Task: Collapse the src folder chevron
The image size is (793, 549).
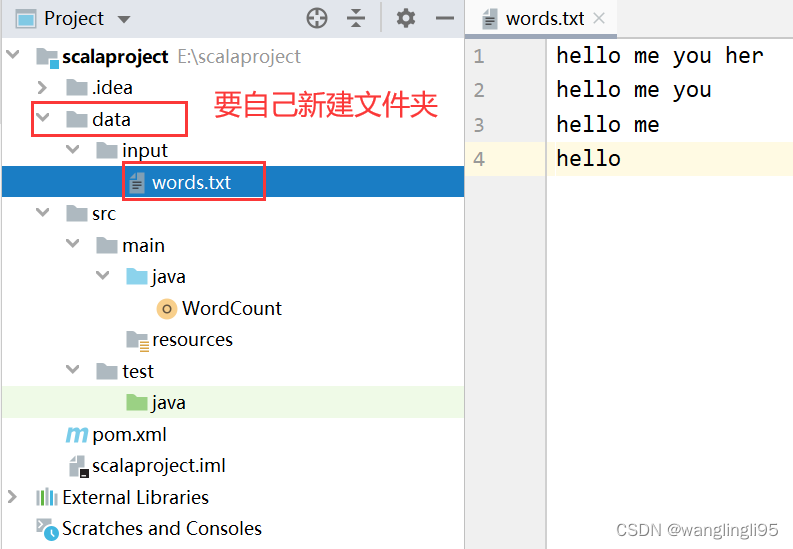Action: click(43, 212)
